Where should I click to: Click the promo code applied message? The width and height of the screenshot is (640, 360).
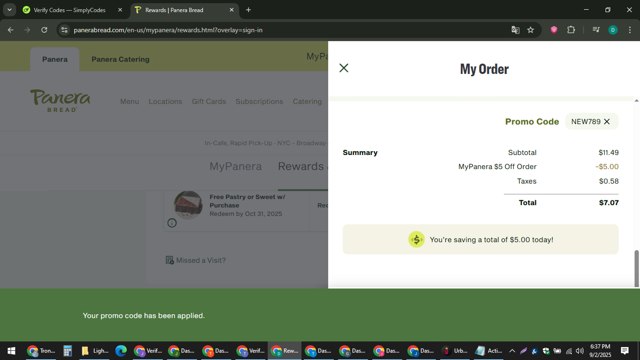coord(144,316)
